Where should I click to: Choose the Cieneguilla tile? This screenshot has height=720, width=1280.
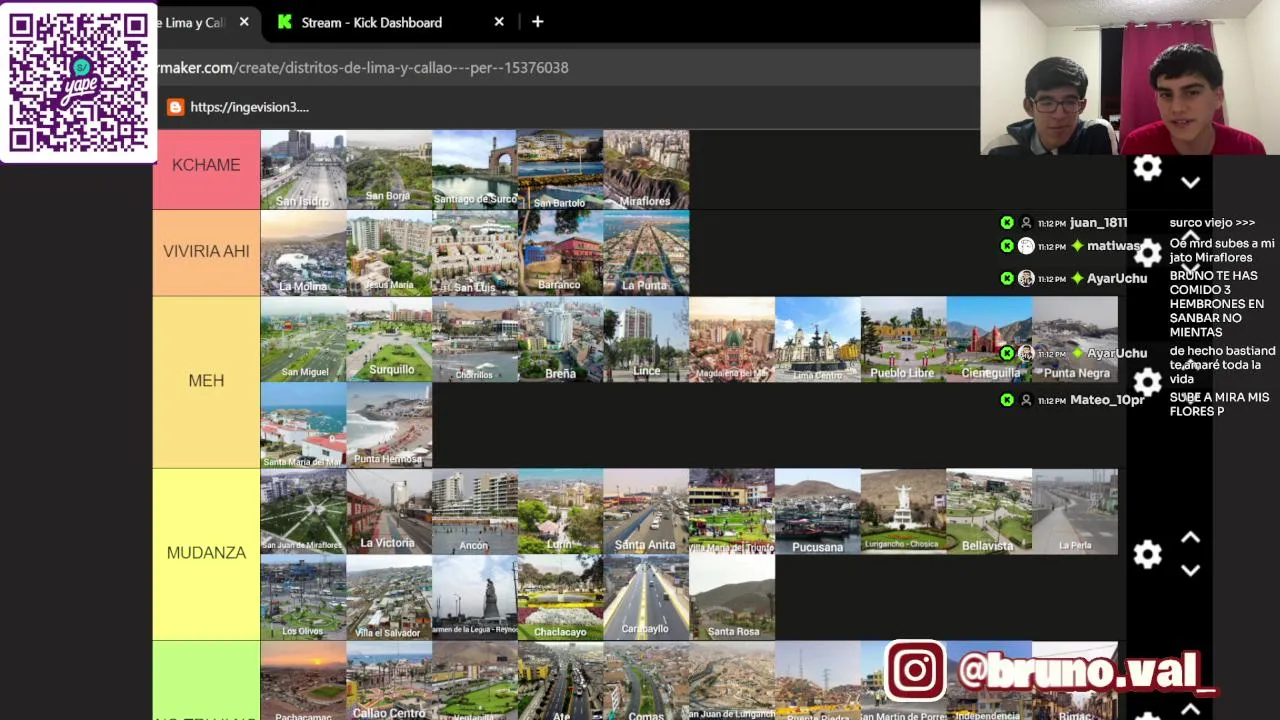click(989, 339)
